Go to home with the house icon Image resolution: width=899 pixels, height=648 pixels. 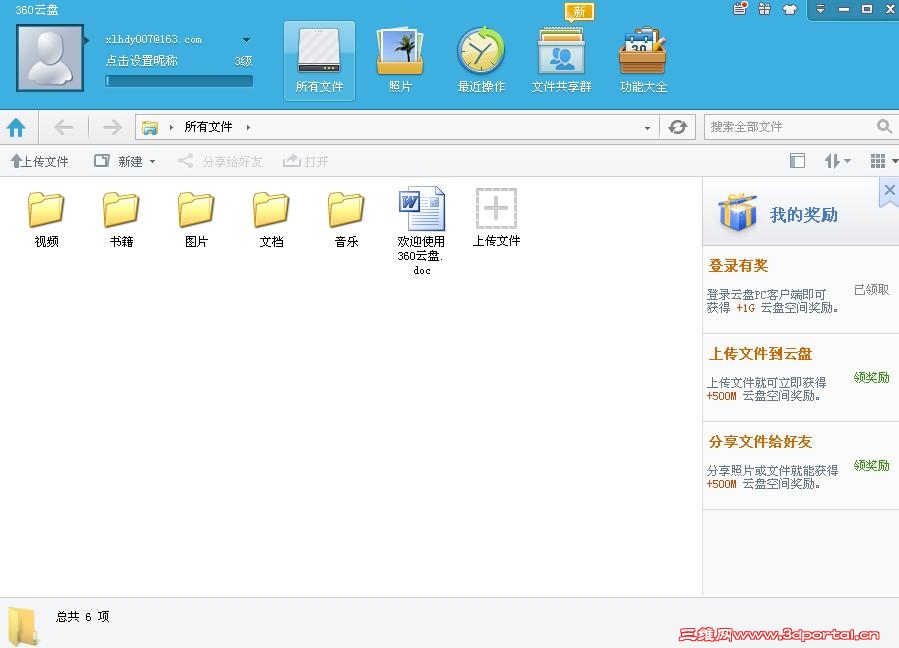pos(17,127)
